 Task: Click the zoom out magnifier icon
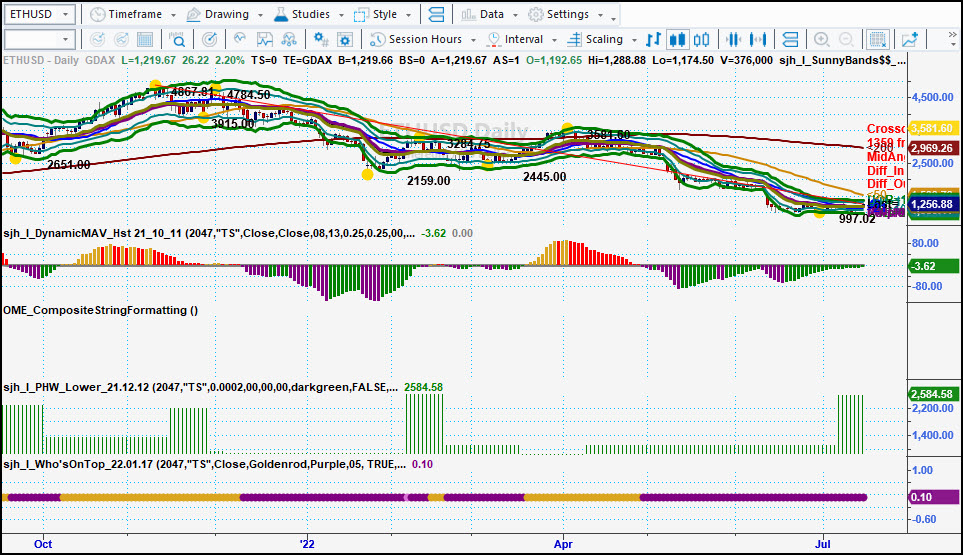[x=846, y=39]
